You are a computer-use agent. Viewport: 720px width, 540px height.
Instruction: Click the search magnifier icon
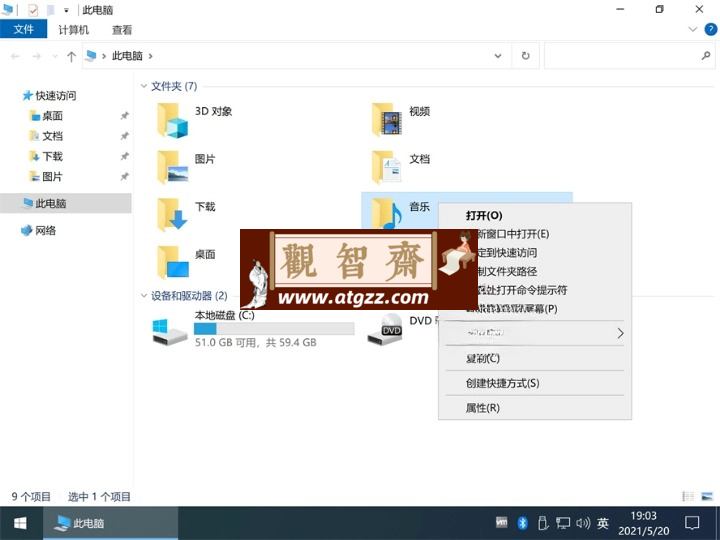click(706, 56)
